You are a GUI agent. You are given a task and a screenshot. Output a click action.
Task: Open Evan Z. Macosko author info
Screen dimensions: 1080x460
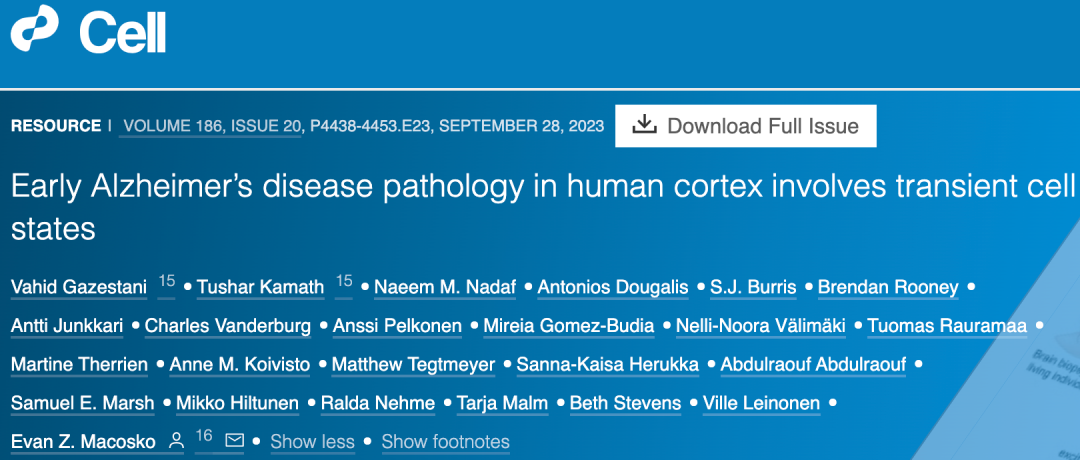click(x=83, y=441)
